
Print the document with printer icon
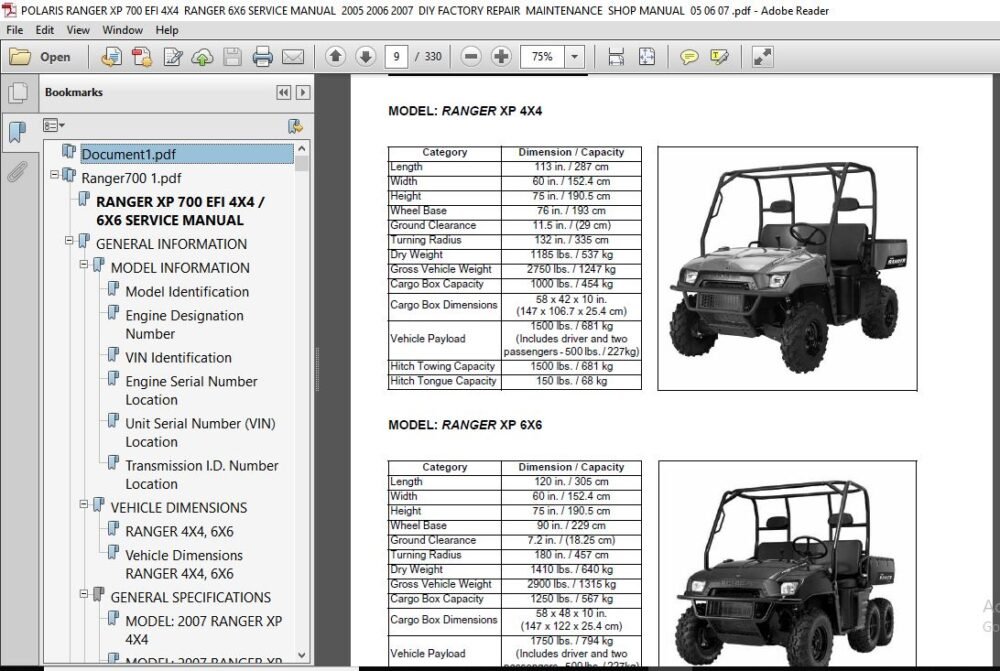point(262,57)
